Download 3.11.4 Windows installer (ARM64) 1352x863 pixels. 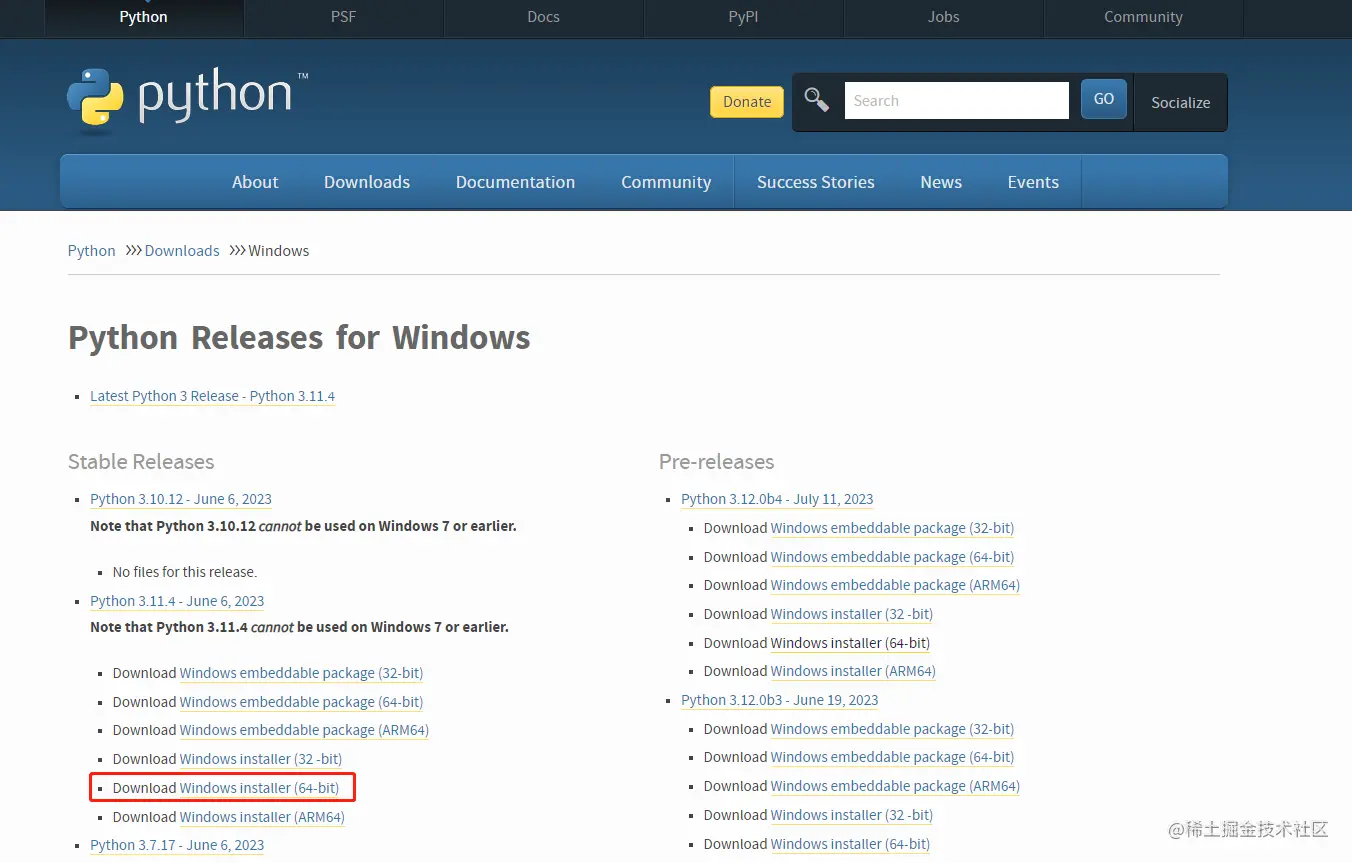pyautogui.click(x=262, y=817)
